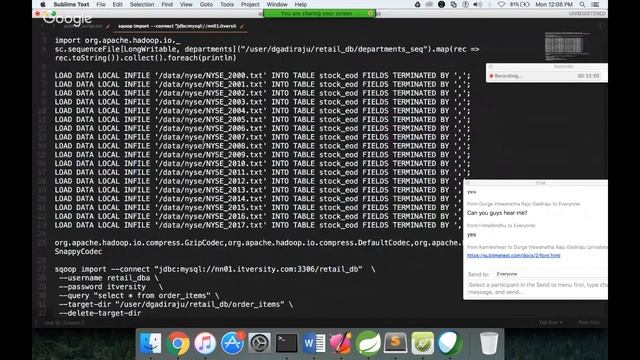The height and width of the screenshot is (360, 640).
Task: Open the Goto menu
Action: click(206, 4)
